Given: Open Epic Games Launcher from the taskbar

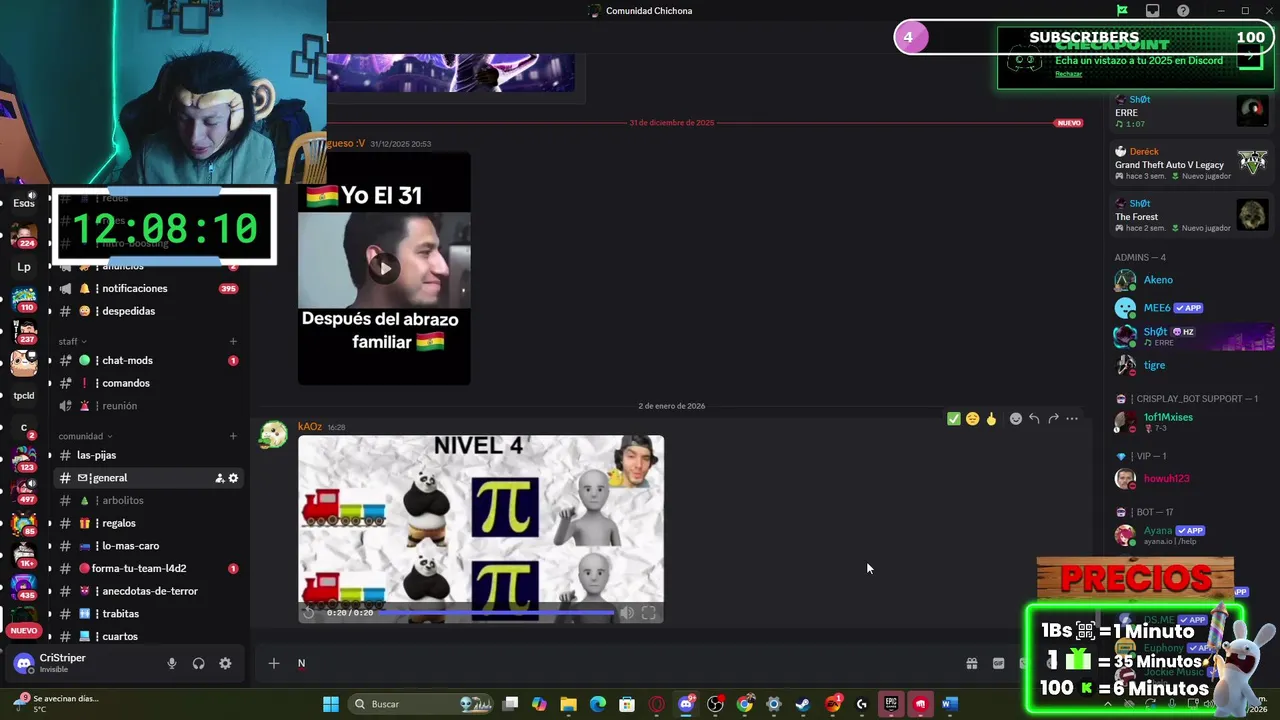Looking at the screenshot, I should coord(891,704).
